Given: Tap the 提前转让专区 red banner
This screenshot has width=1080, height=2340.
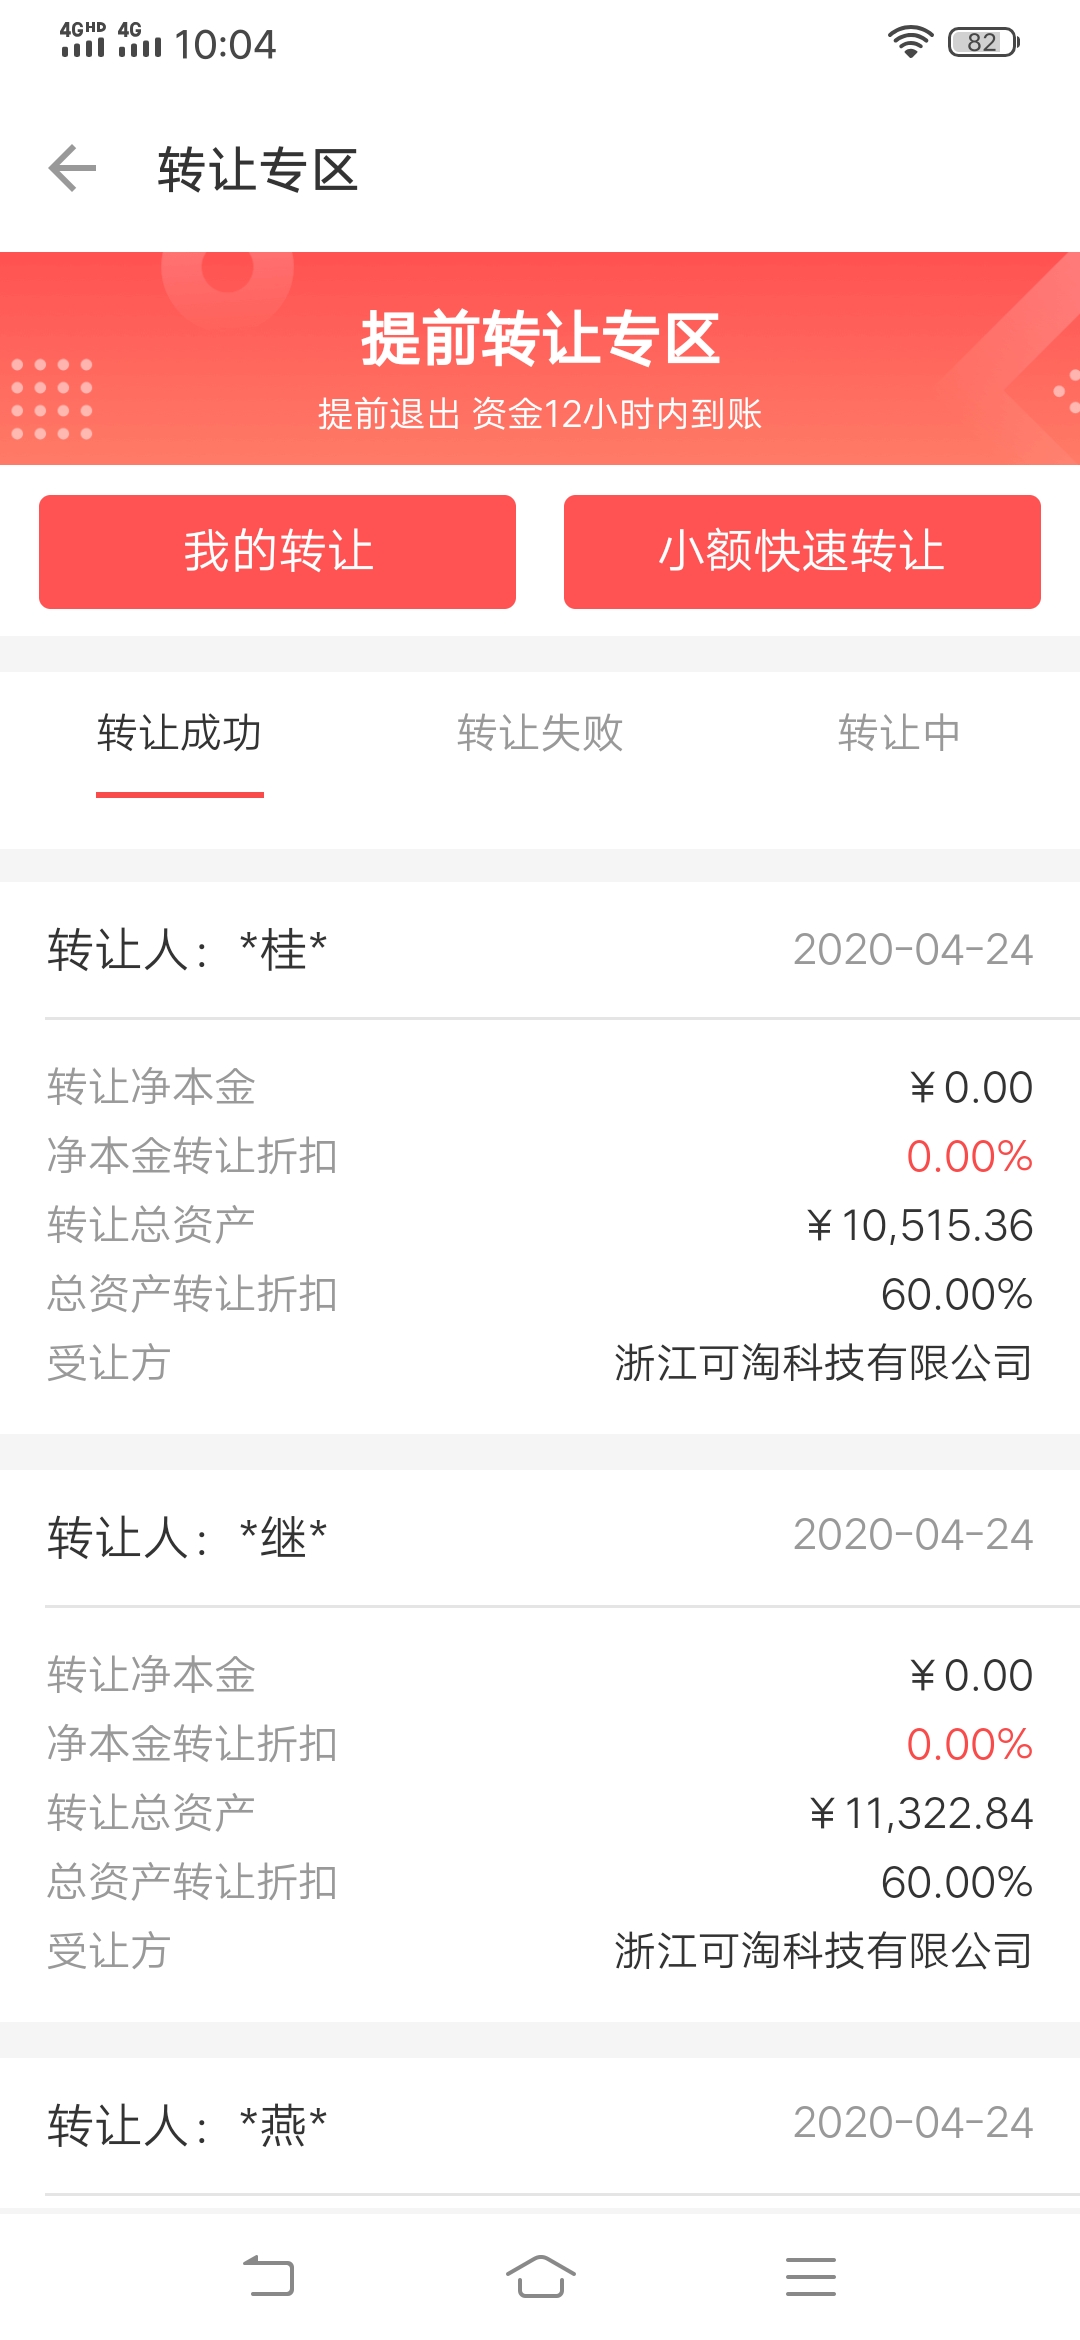Looking at the screenshot, I should [540, 358].
